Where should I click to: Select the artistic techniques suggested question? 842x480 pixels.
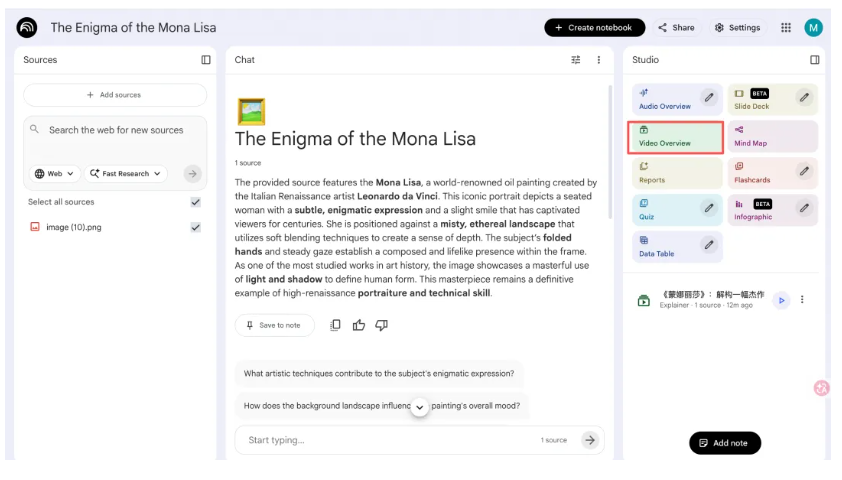click(x=379, y=374)
